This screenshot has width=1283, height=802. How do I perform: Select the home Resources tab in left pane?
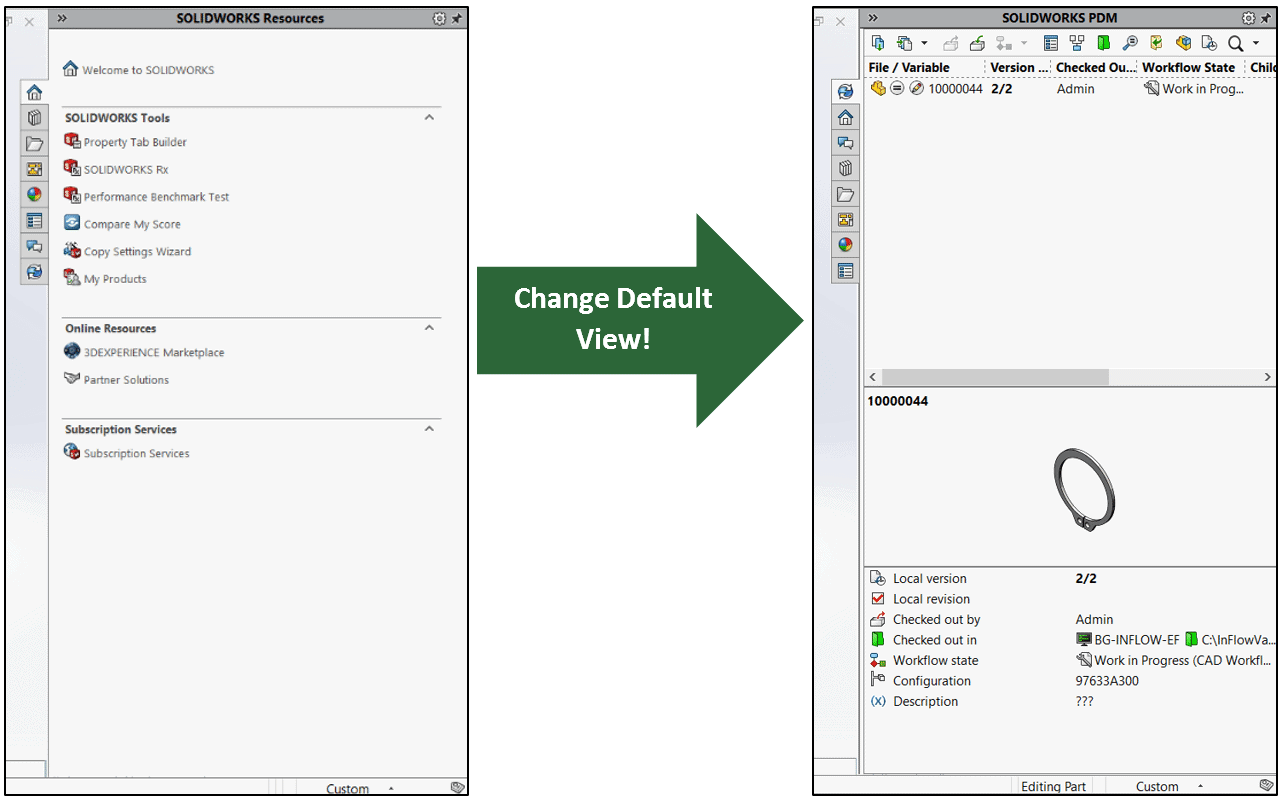[x=34, y=92]
